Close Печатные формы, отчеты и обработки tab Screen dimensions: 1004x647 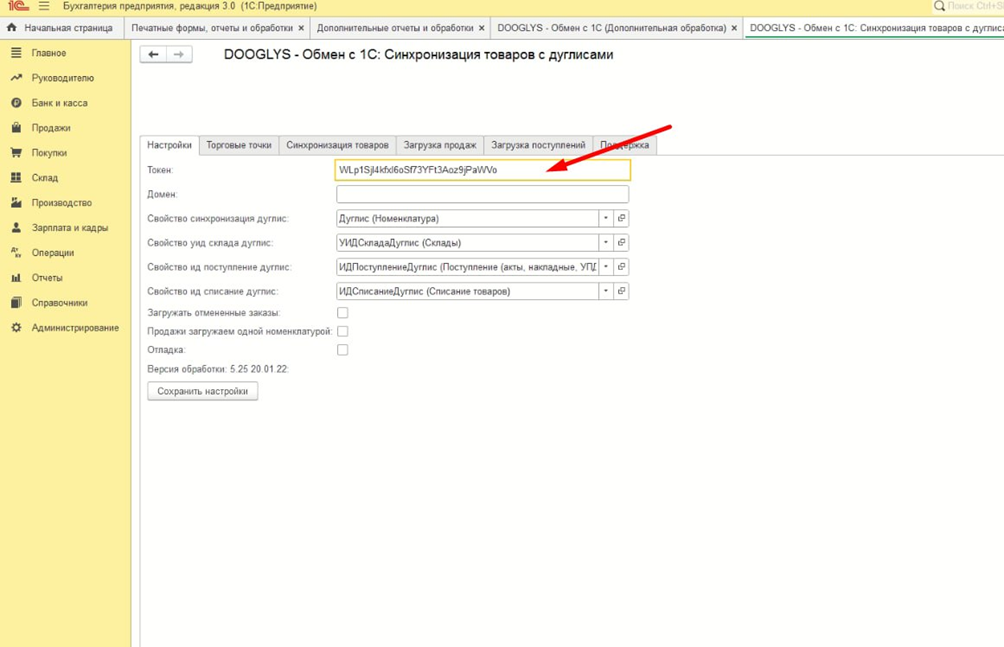coord(301,28)
